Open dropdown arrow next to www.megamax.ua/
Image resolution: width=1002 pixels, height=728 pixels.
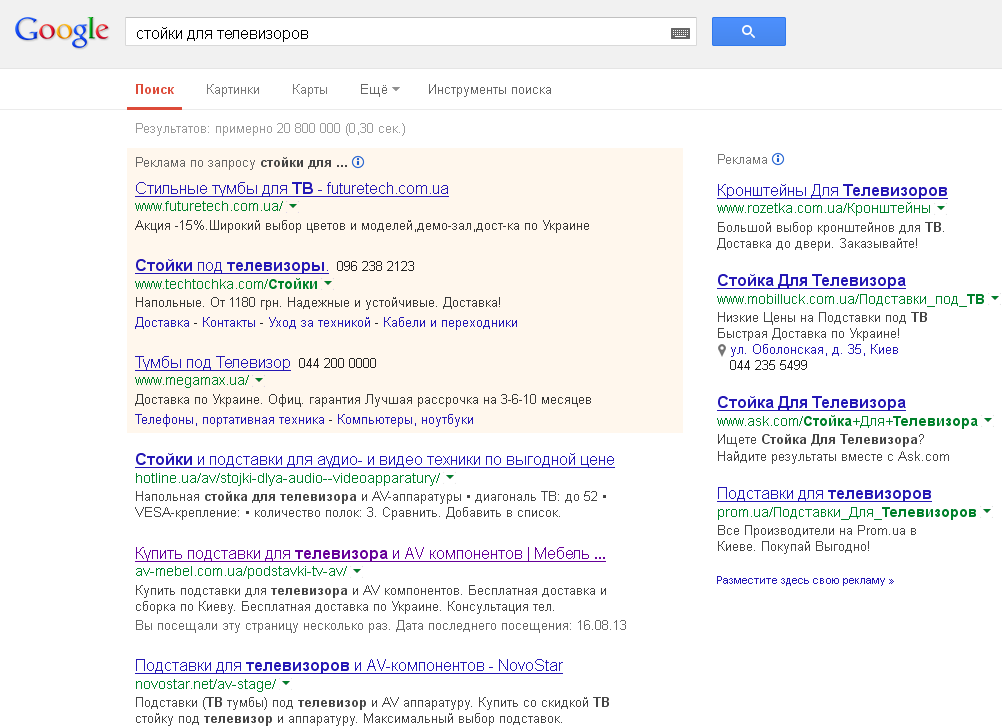point(259,380)
